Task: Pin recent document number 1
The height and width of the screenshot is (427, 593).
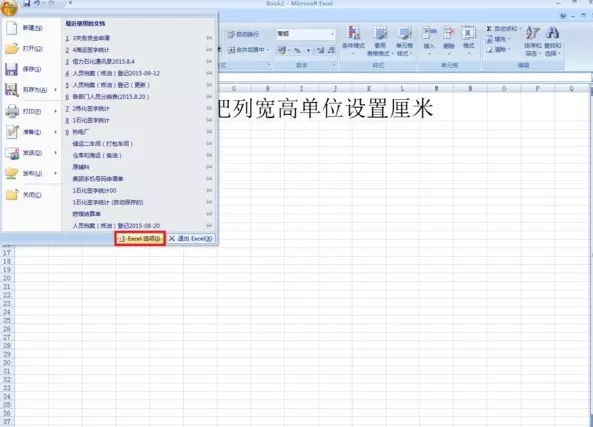Action: 209,38
